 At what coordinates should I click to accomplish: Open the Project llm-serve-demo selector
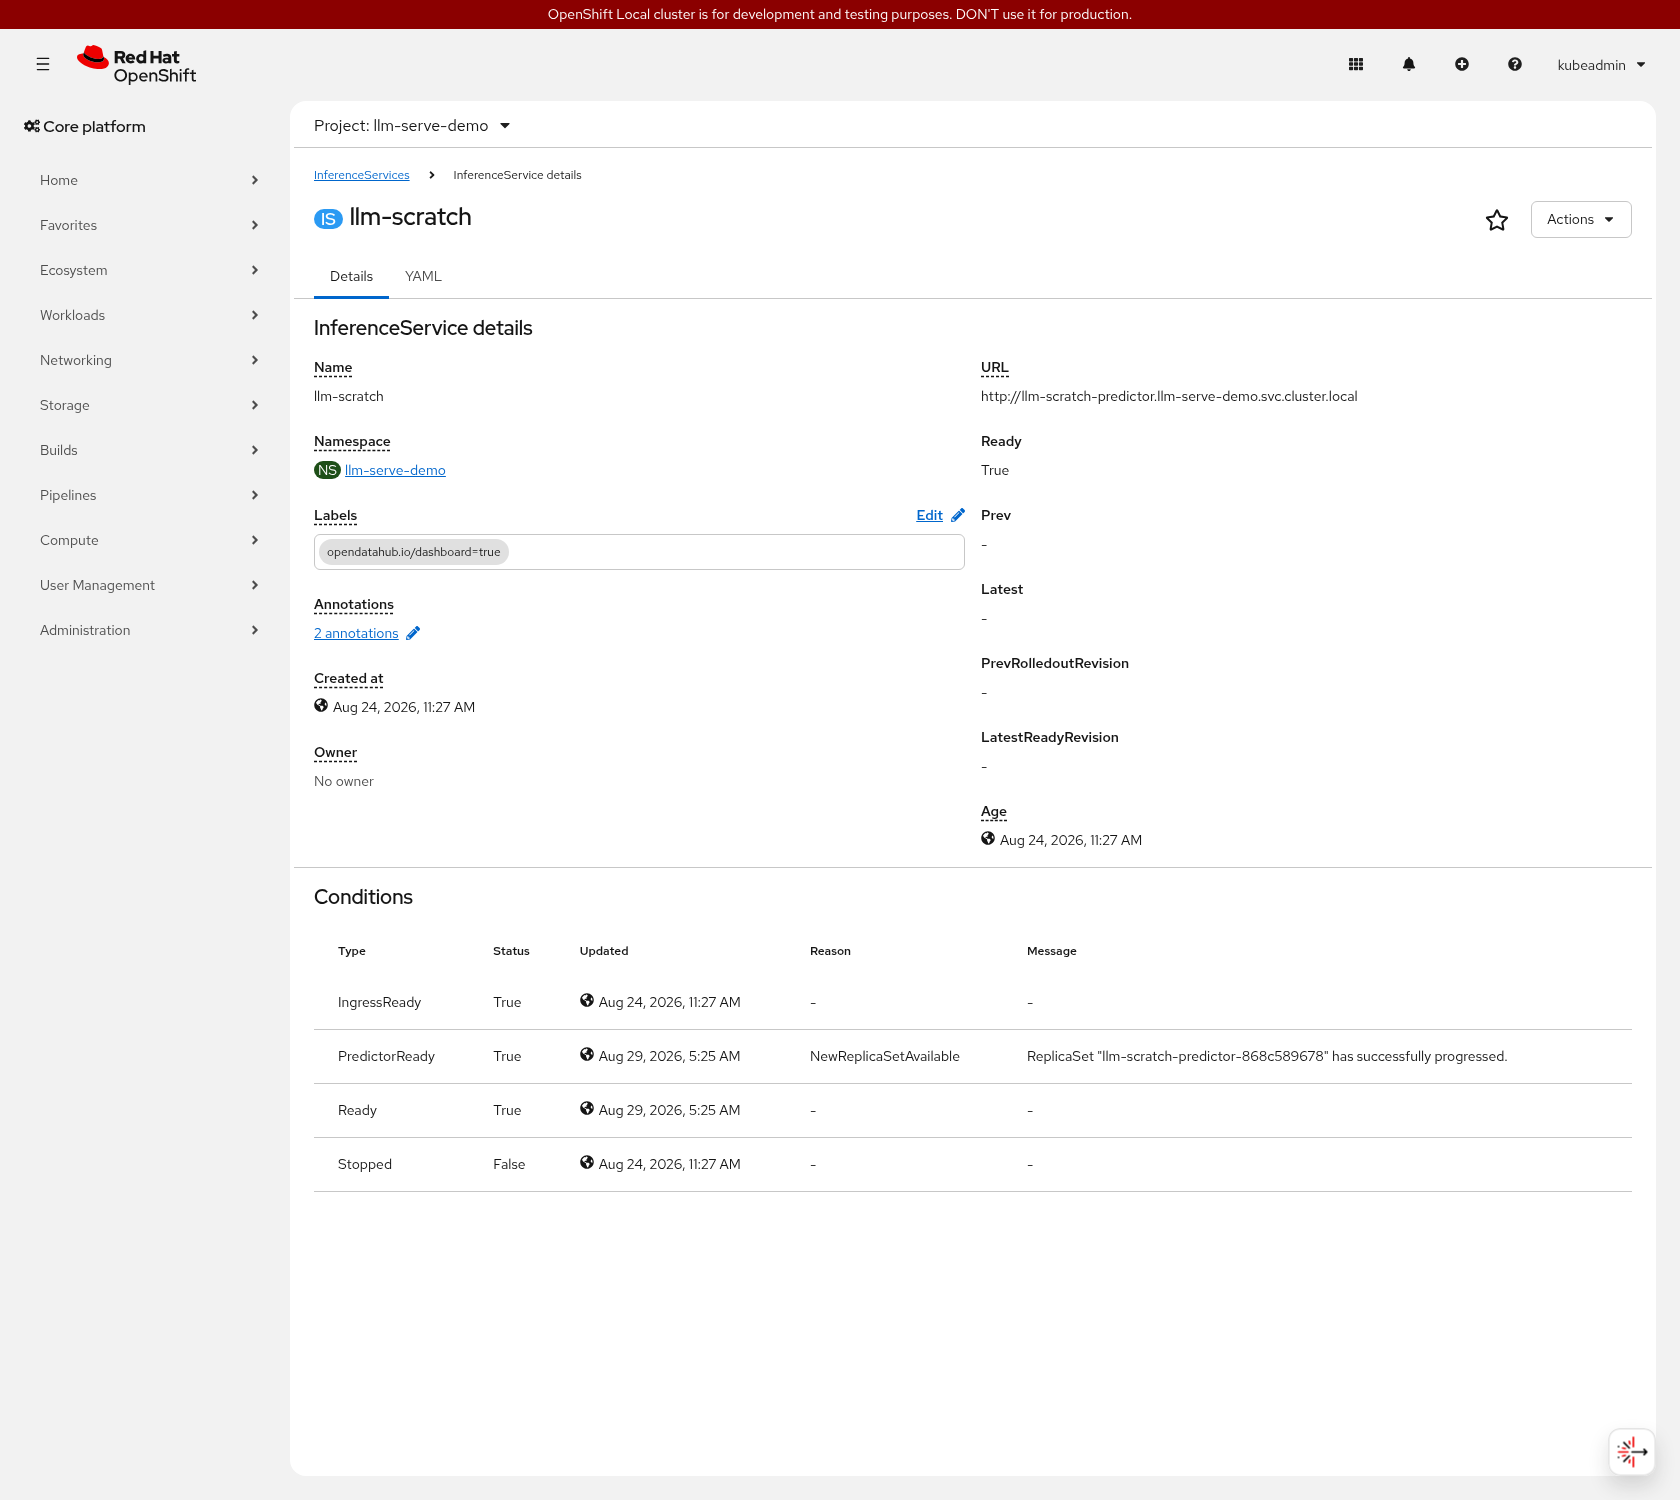412,126
